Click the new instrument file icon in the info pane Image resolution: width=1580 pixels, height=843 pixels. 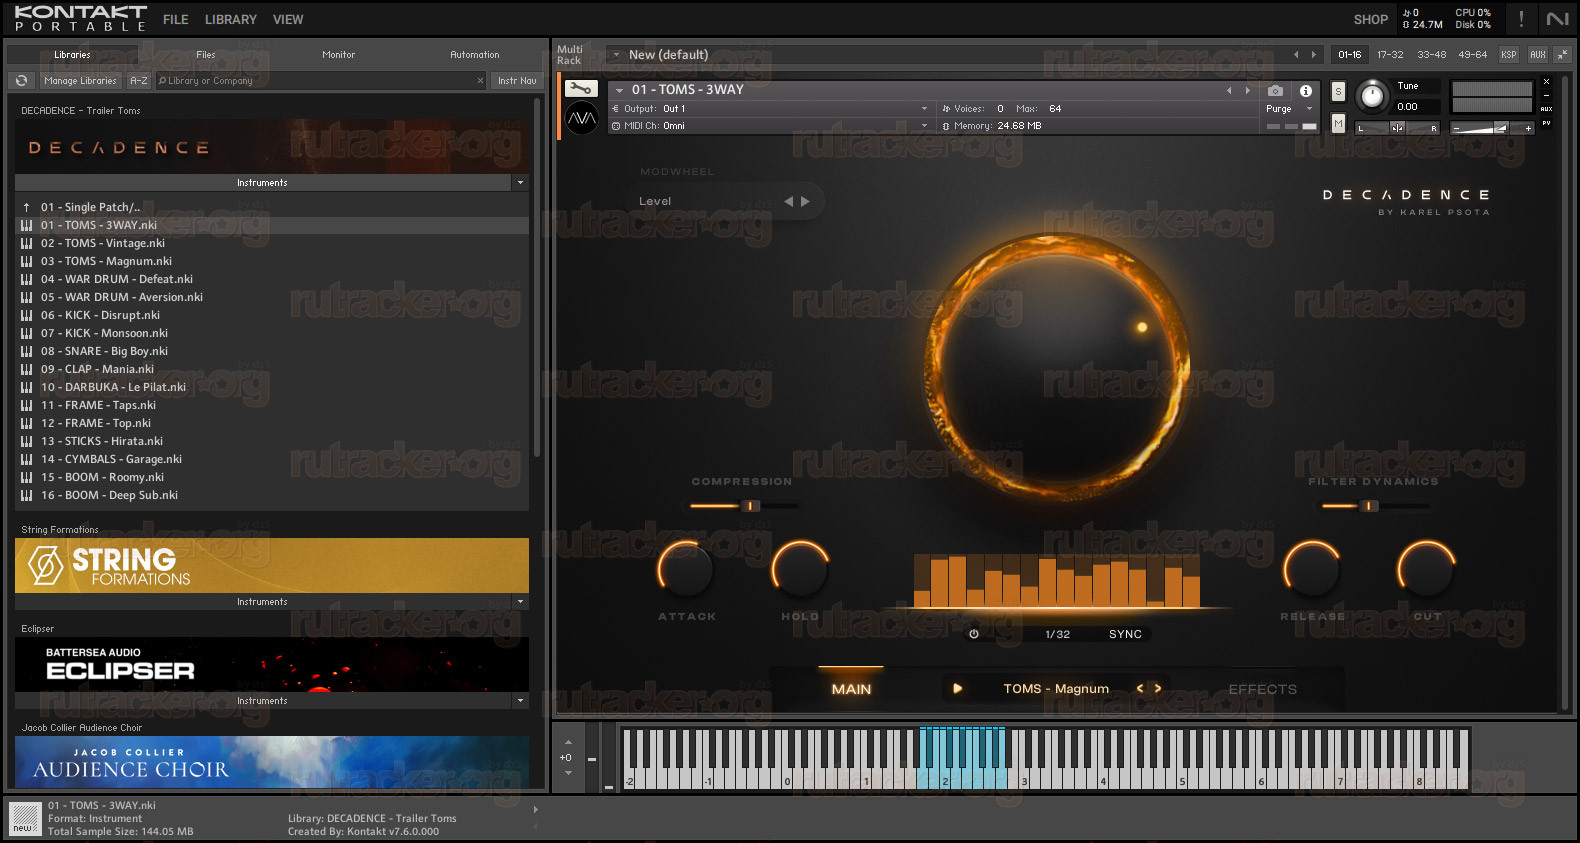25,818
